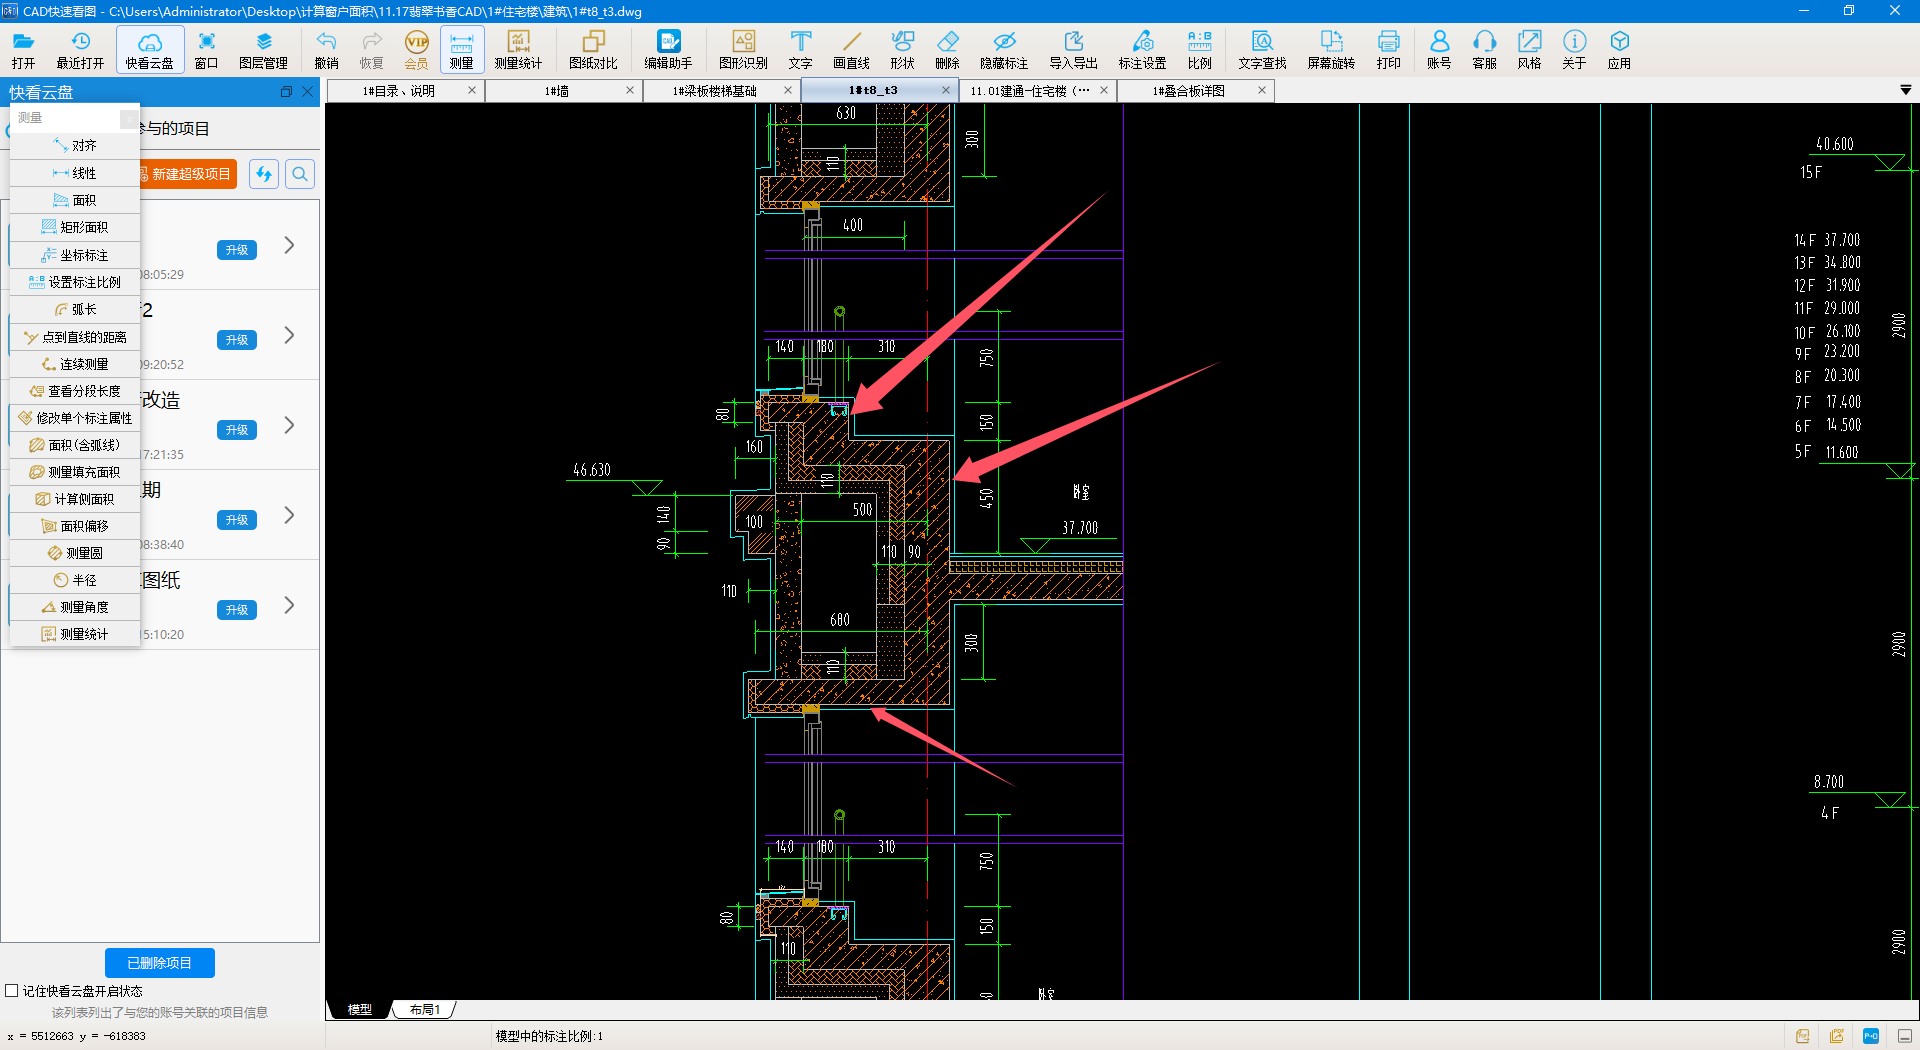This screenshot has width=1920, height=1050.
Task: Check 记住快看云盘开启状态 checkbox
Action: pos(12,991)
